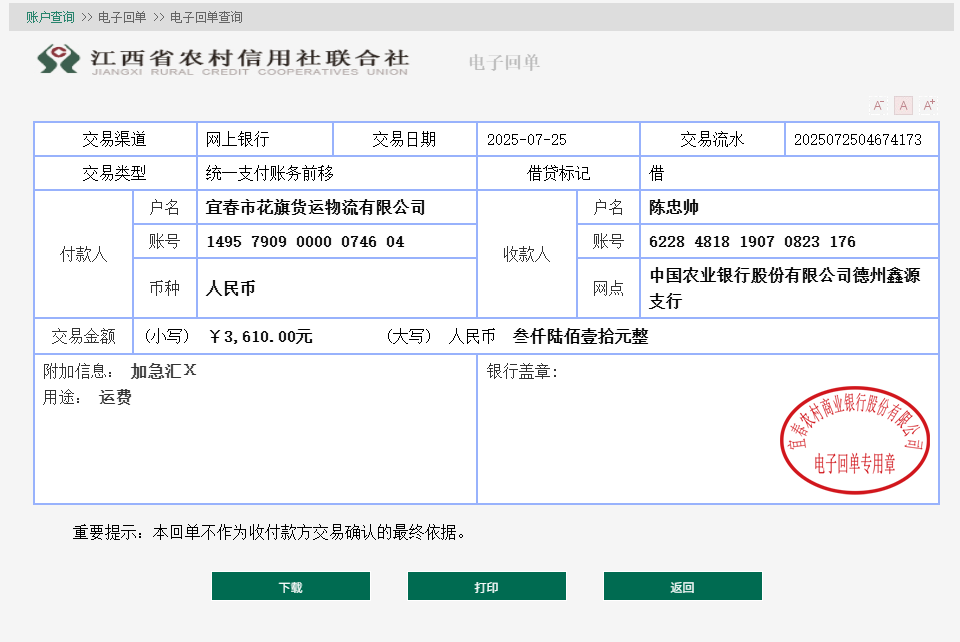The width and height of the screenshot is (960, 642).
Task: Go to the 电子回单 breadcrumb item
Action: click(122, 17)
